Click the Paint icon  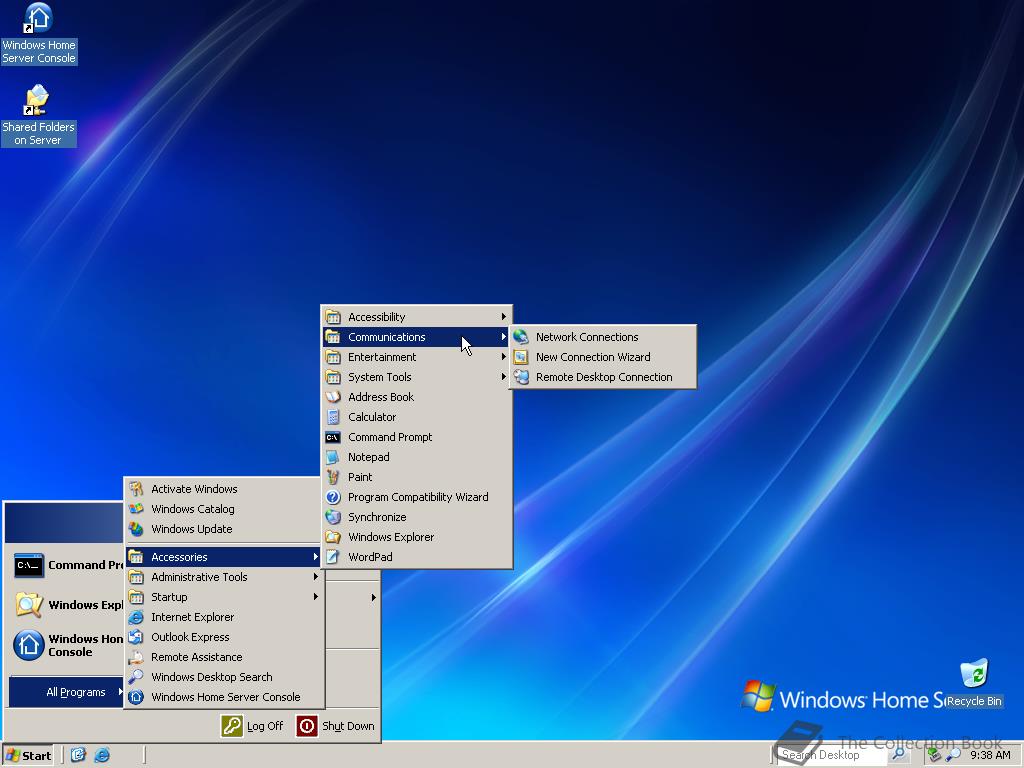pos(333,477)
